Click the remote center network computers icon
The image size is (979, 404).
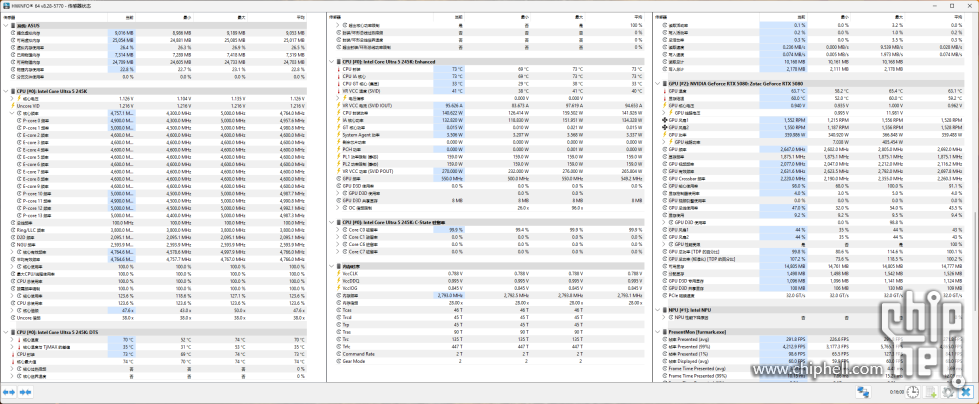pyautogui.click(x=866, y=391)
